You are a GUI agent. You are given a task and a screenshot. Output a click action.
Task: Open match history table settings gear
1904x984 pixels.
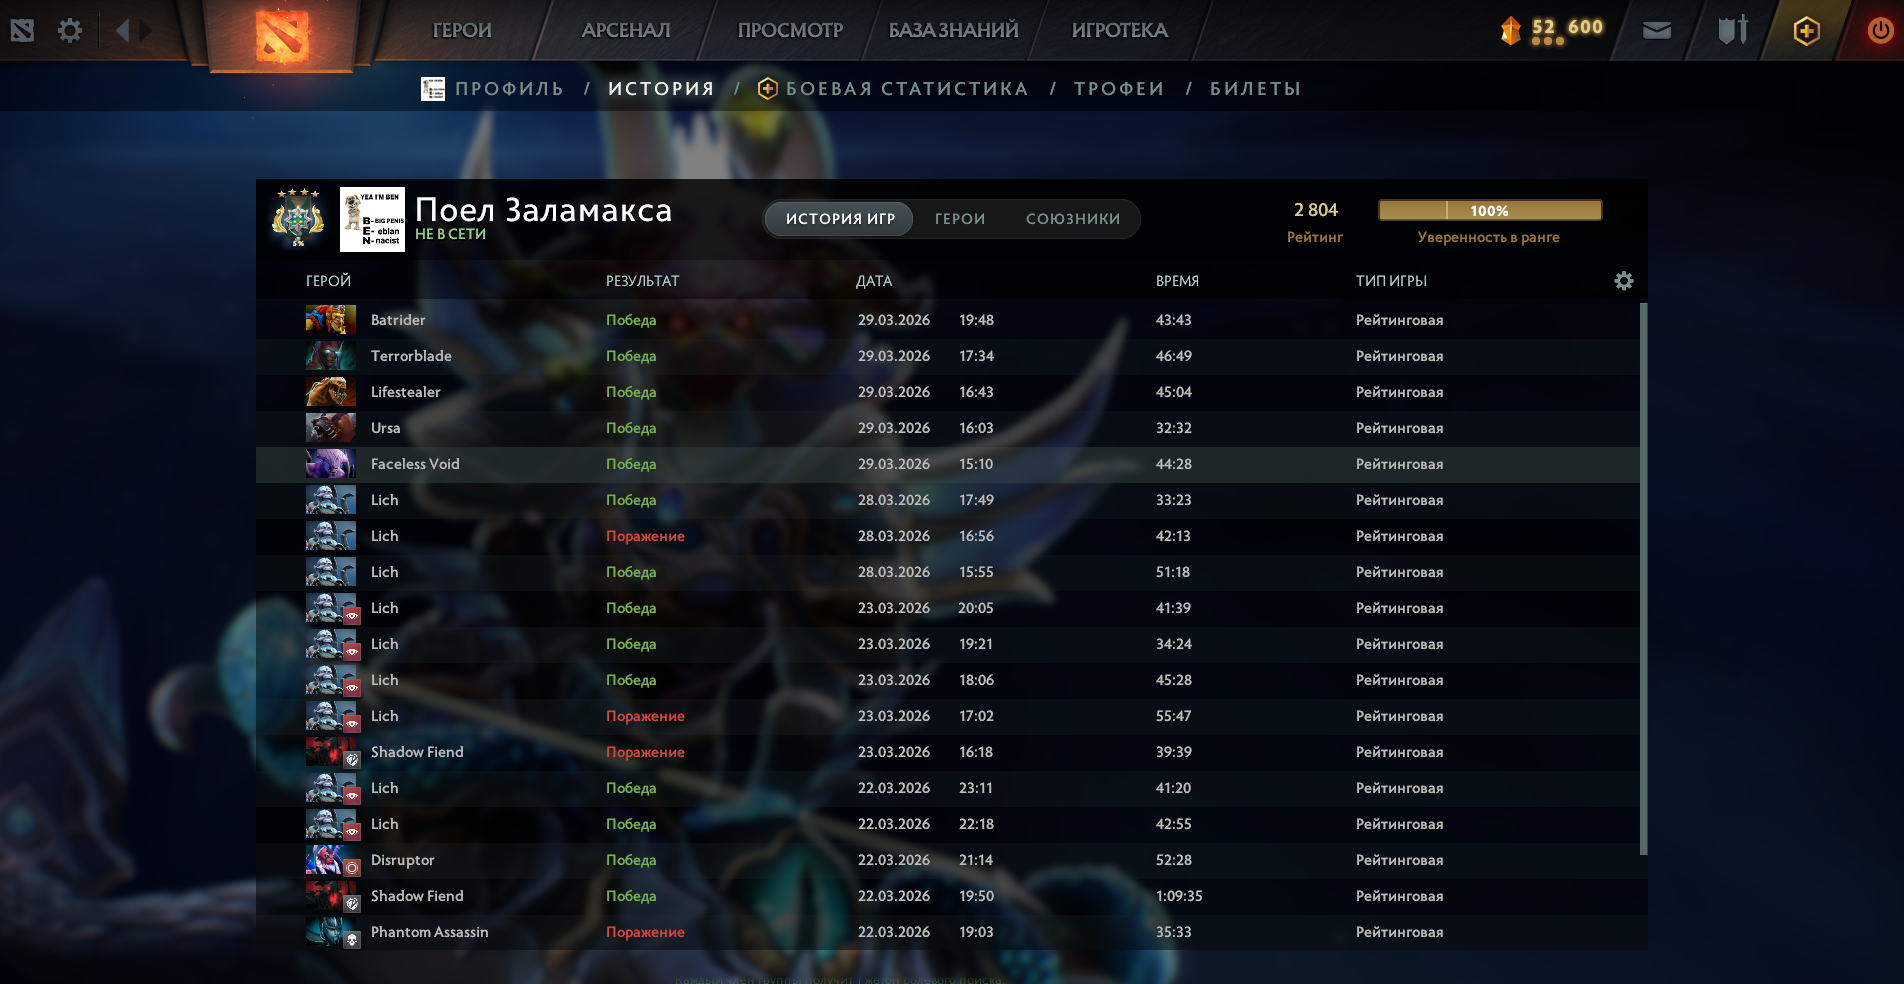(x=1624, y=281)
